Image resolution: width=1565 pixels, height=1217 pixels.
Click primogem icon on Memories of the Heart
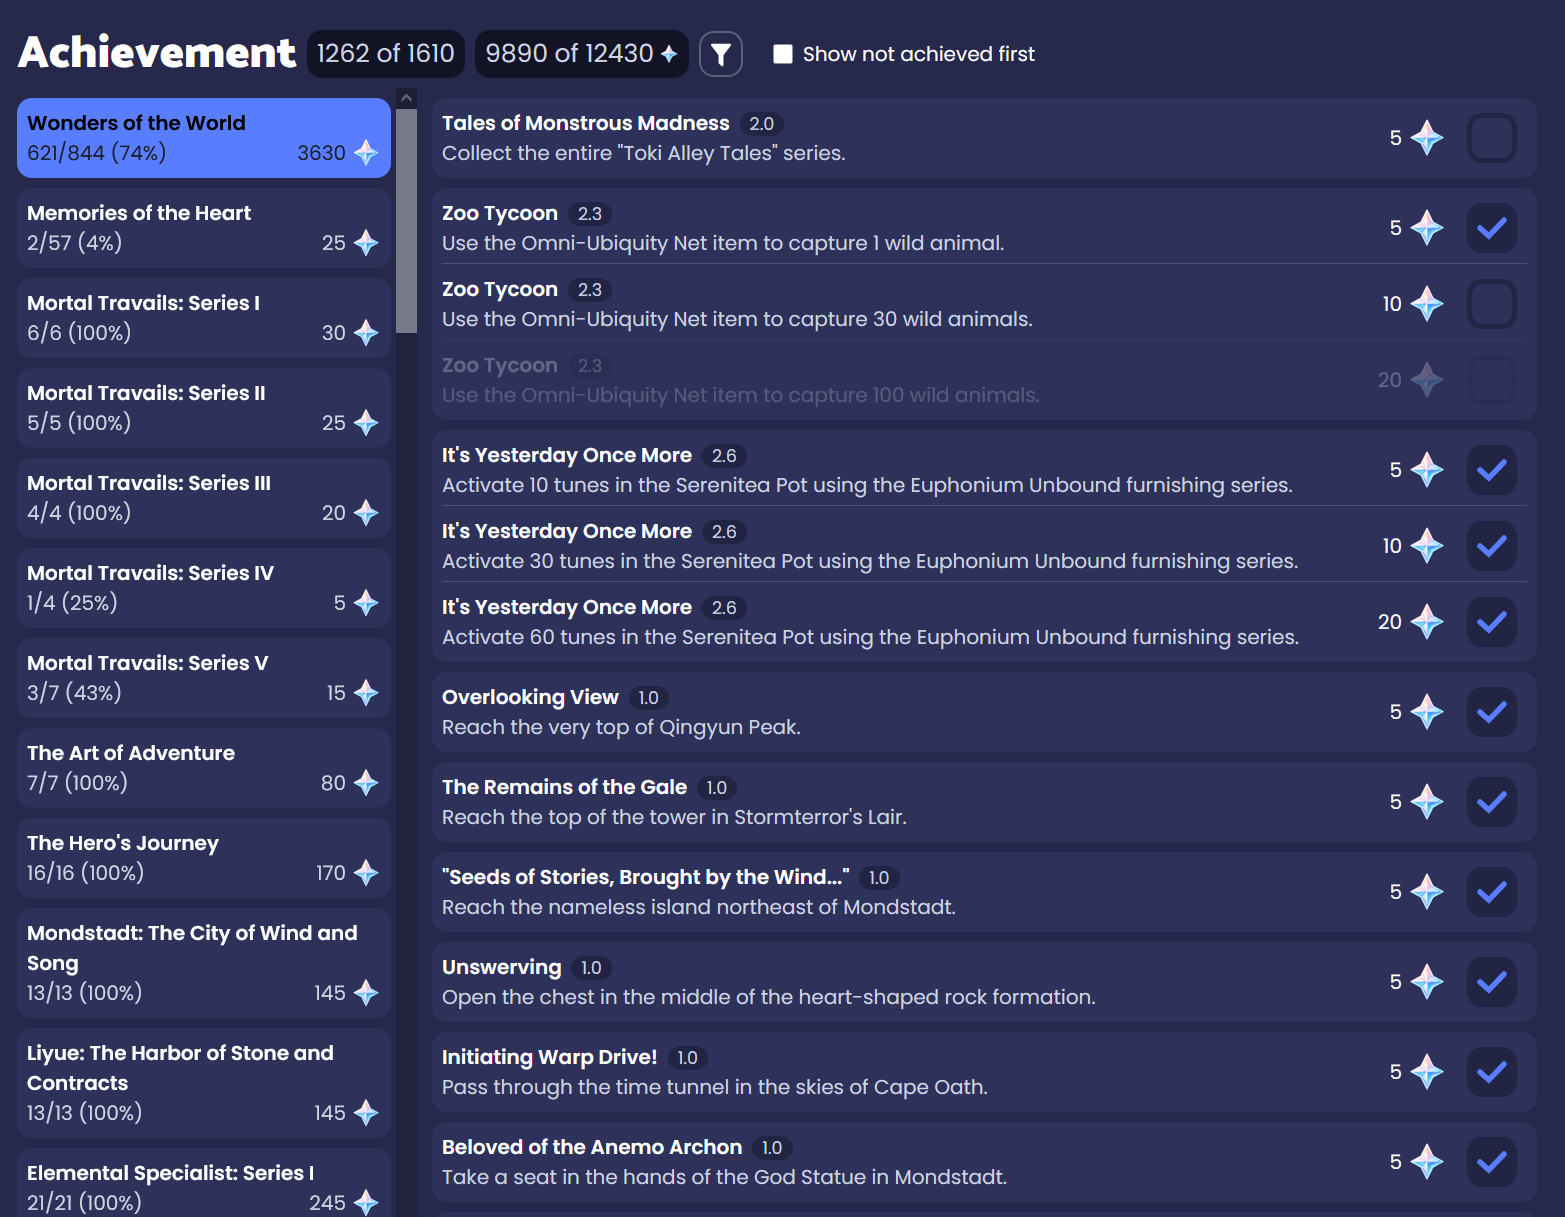pos(366,243)
